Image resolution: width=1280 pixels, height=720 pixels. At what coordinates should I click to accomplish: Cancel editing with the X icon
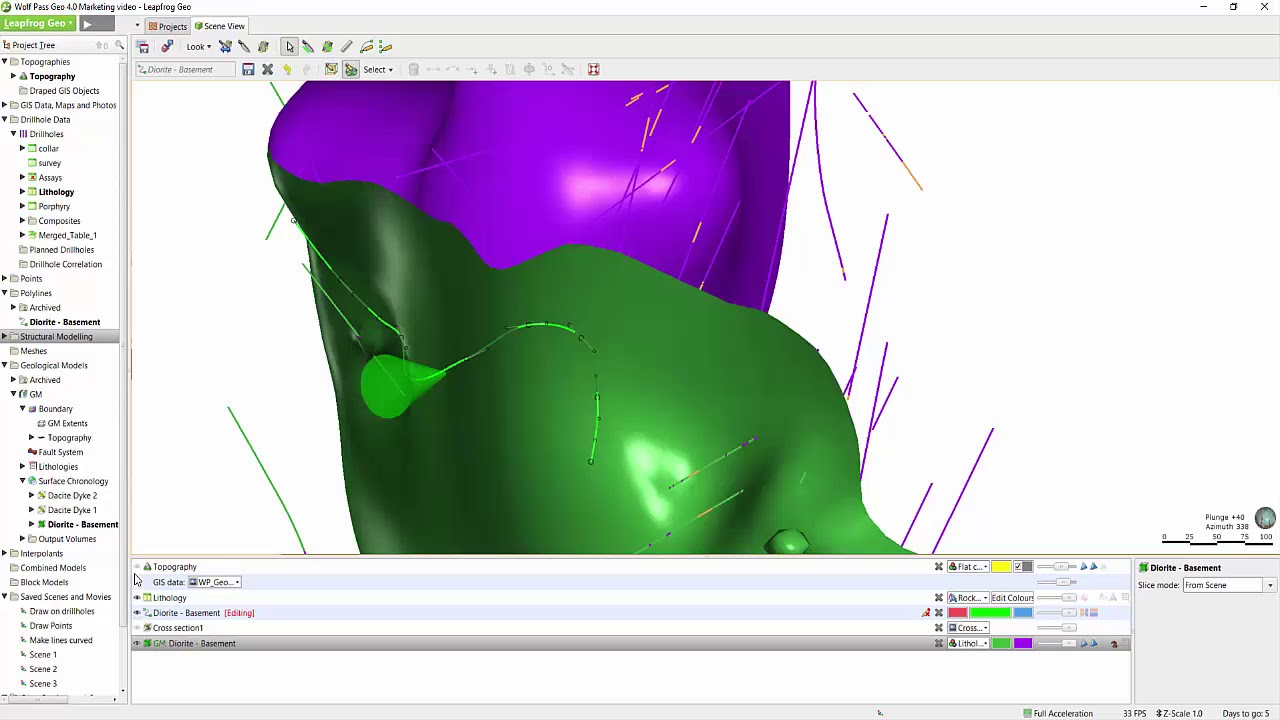click(267, 70)
